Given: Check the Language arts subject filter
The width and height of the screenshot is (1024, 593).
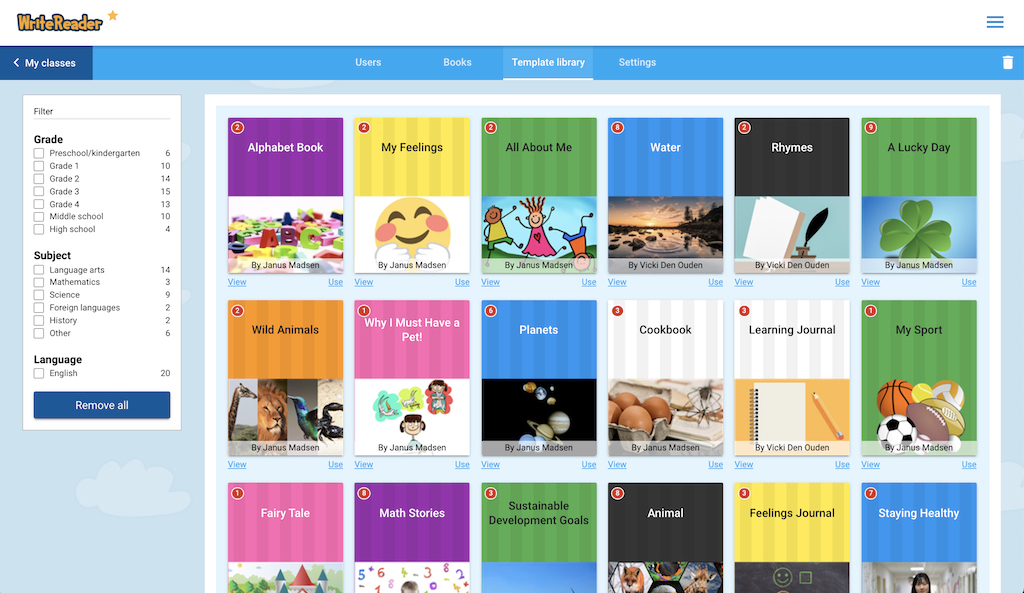Looking at the screenshot, I should click(x=39, y=270).
